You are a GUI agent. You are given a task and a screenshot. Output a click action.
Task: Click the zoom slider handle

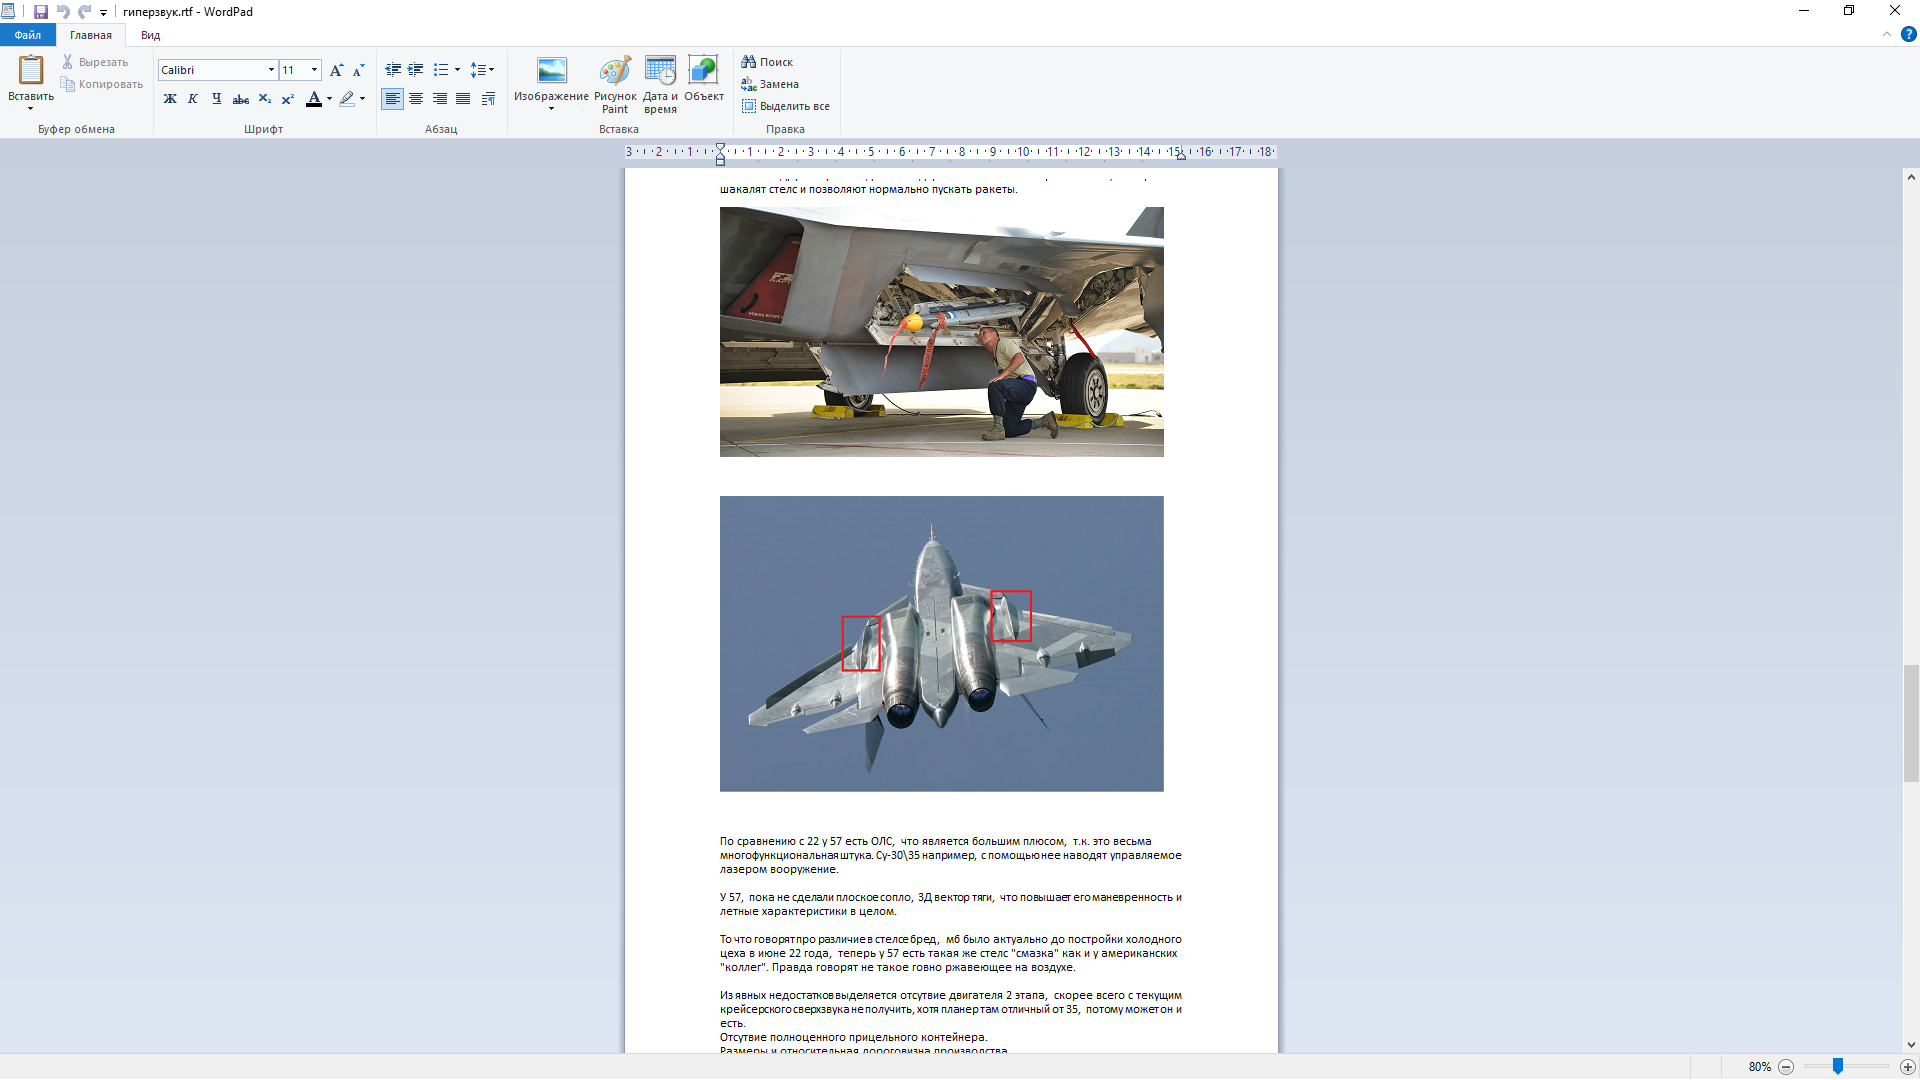click(x=1838, y=1067)
